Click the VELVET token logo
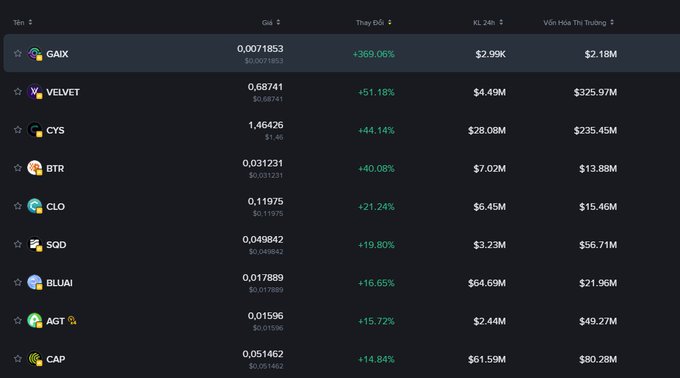Image resolution: width=680 pixels, height=378 pixels. coord(35,92)
